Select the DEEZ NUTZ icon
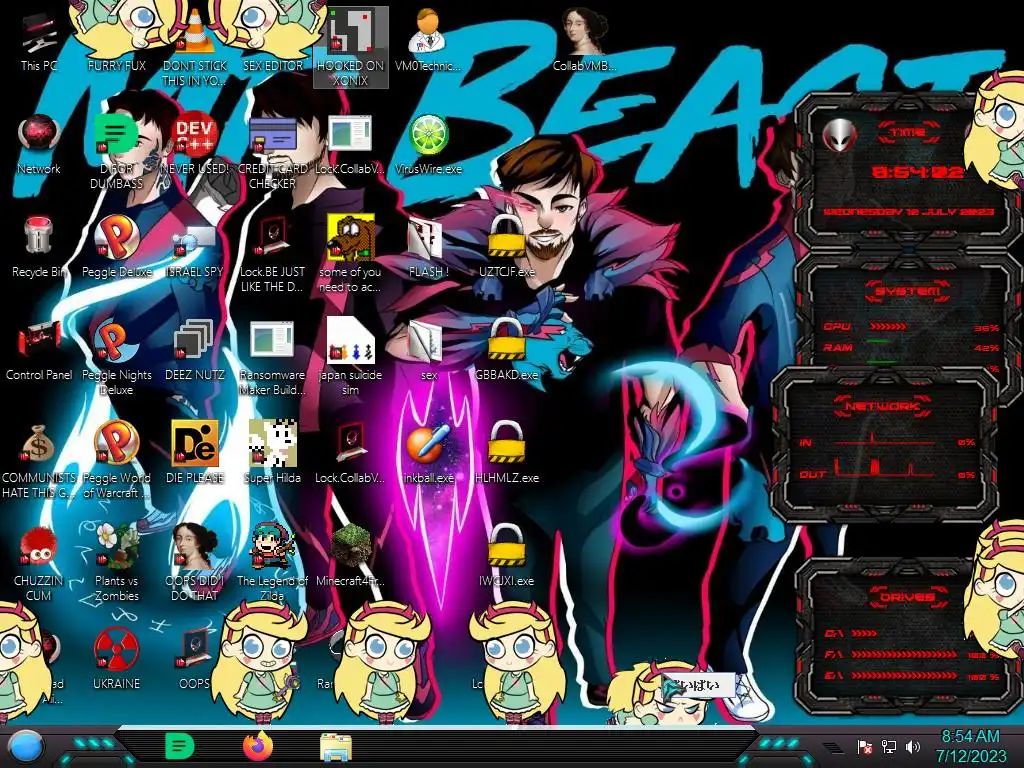Viewport: 1024px width, 768px height. coord(195,350)
